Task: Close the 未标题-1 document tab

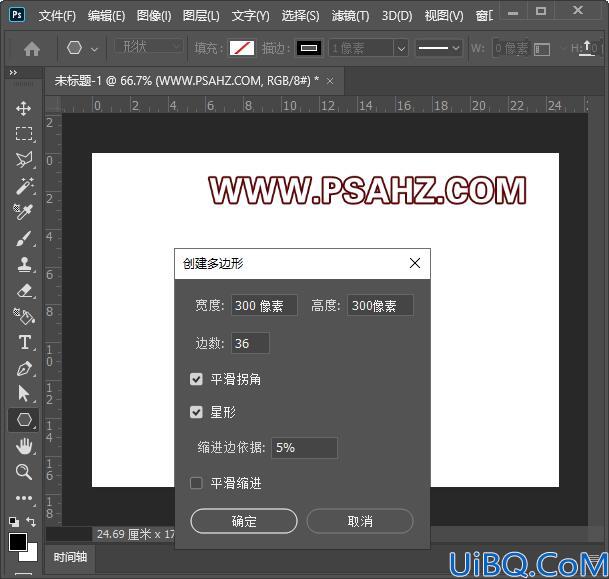Action: pyautogui.click(x=330, y=81)
